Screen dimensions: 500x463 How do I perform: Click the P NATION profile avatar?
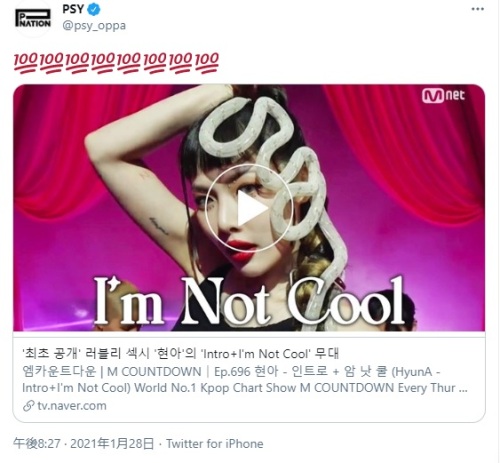tap(33, 18)
